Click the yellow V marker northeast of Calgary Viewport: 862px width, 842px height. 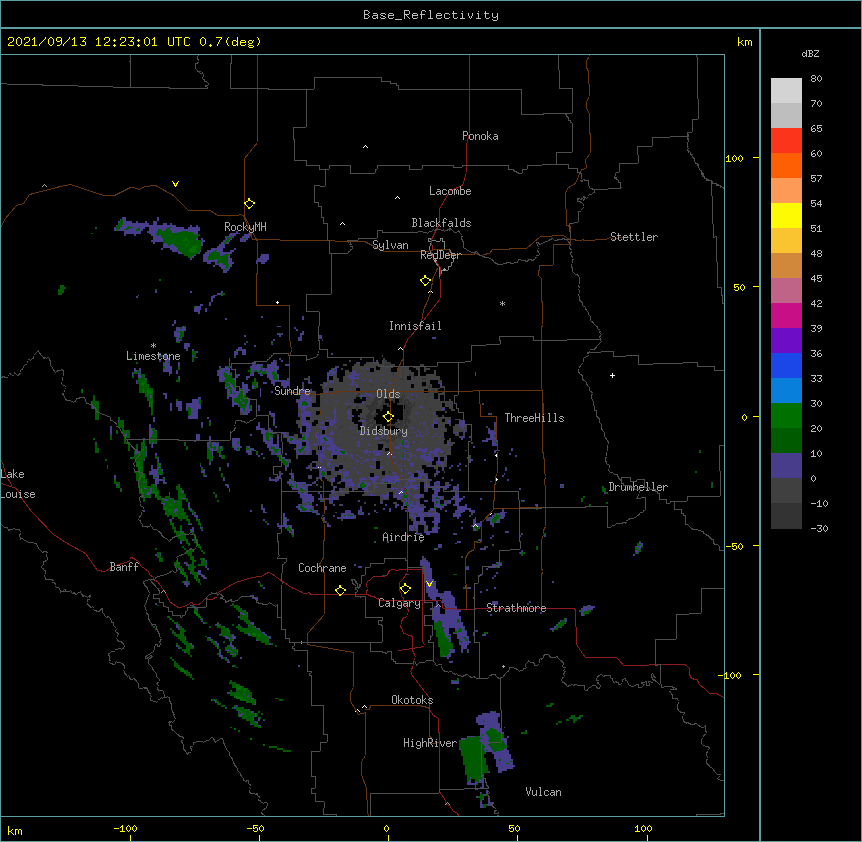pyautogui.click(x=429, y=584)
